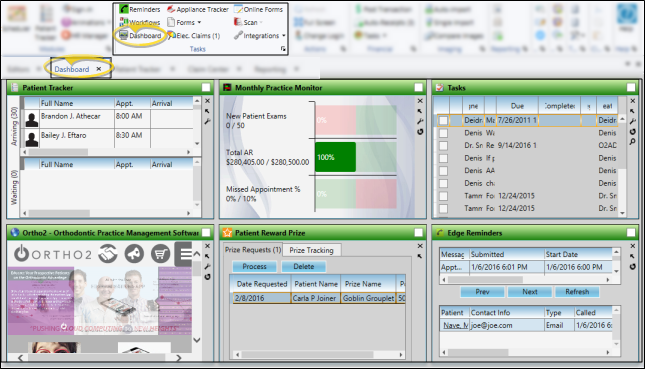Click the Refresh button in Edge Reminders
This screenshot has width=645, height=369.
pos(577,292)
